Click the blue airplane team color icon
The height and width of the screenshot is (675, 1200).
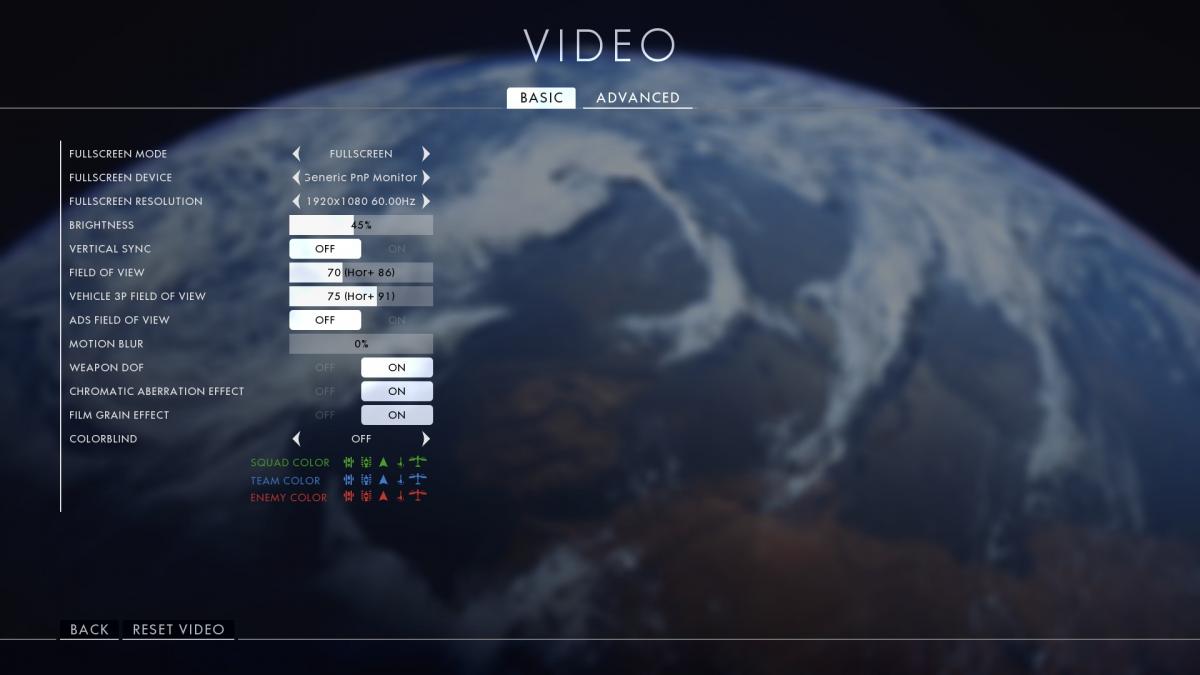click(x=418, y=479)
